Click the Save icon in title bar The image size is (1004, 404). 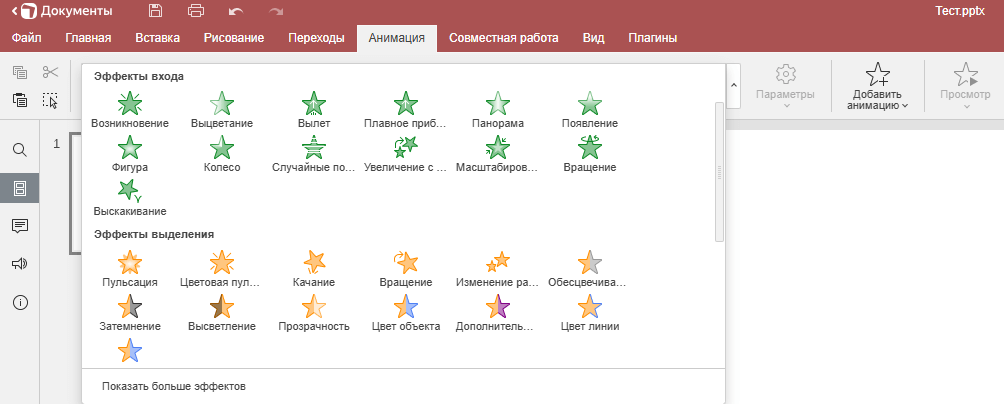click(155, 11)
